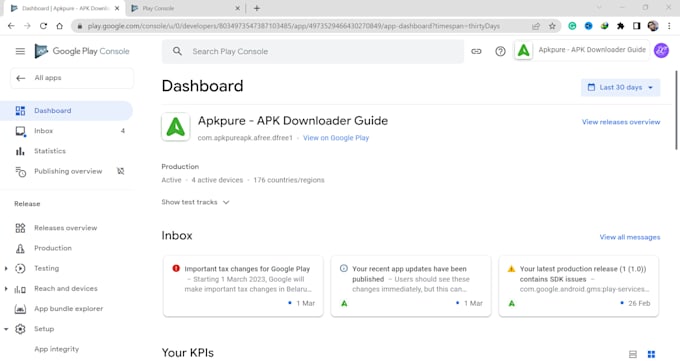Open the purple account avatar
Screen dimensions: 680x361
tap(661, 51)
